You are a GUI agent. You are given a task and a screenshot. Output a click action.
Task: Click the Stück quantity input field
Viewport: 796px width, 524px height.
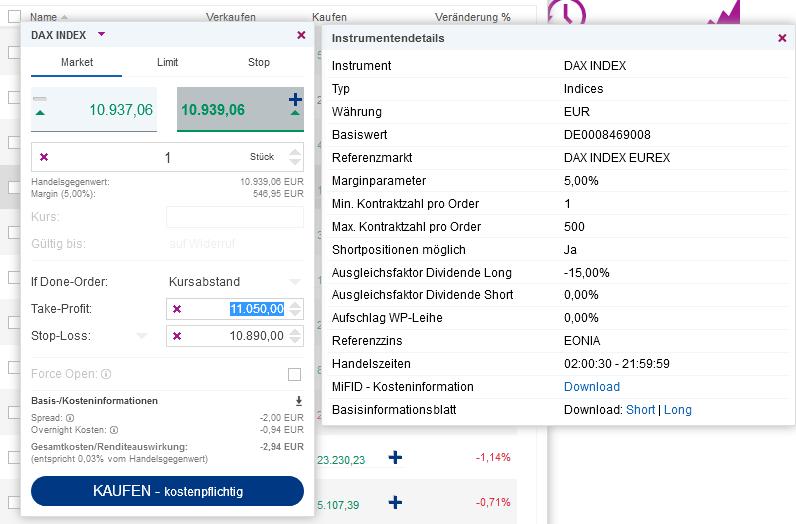coord(168,157)
